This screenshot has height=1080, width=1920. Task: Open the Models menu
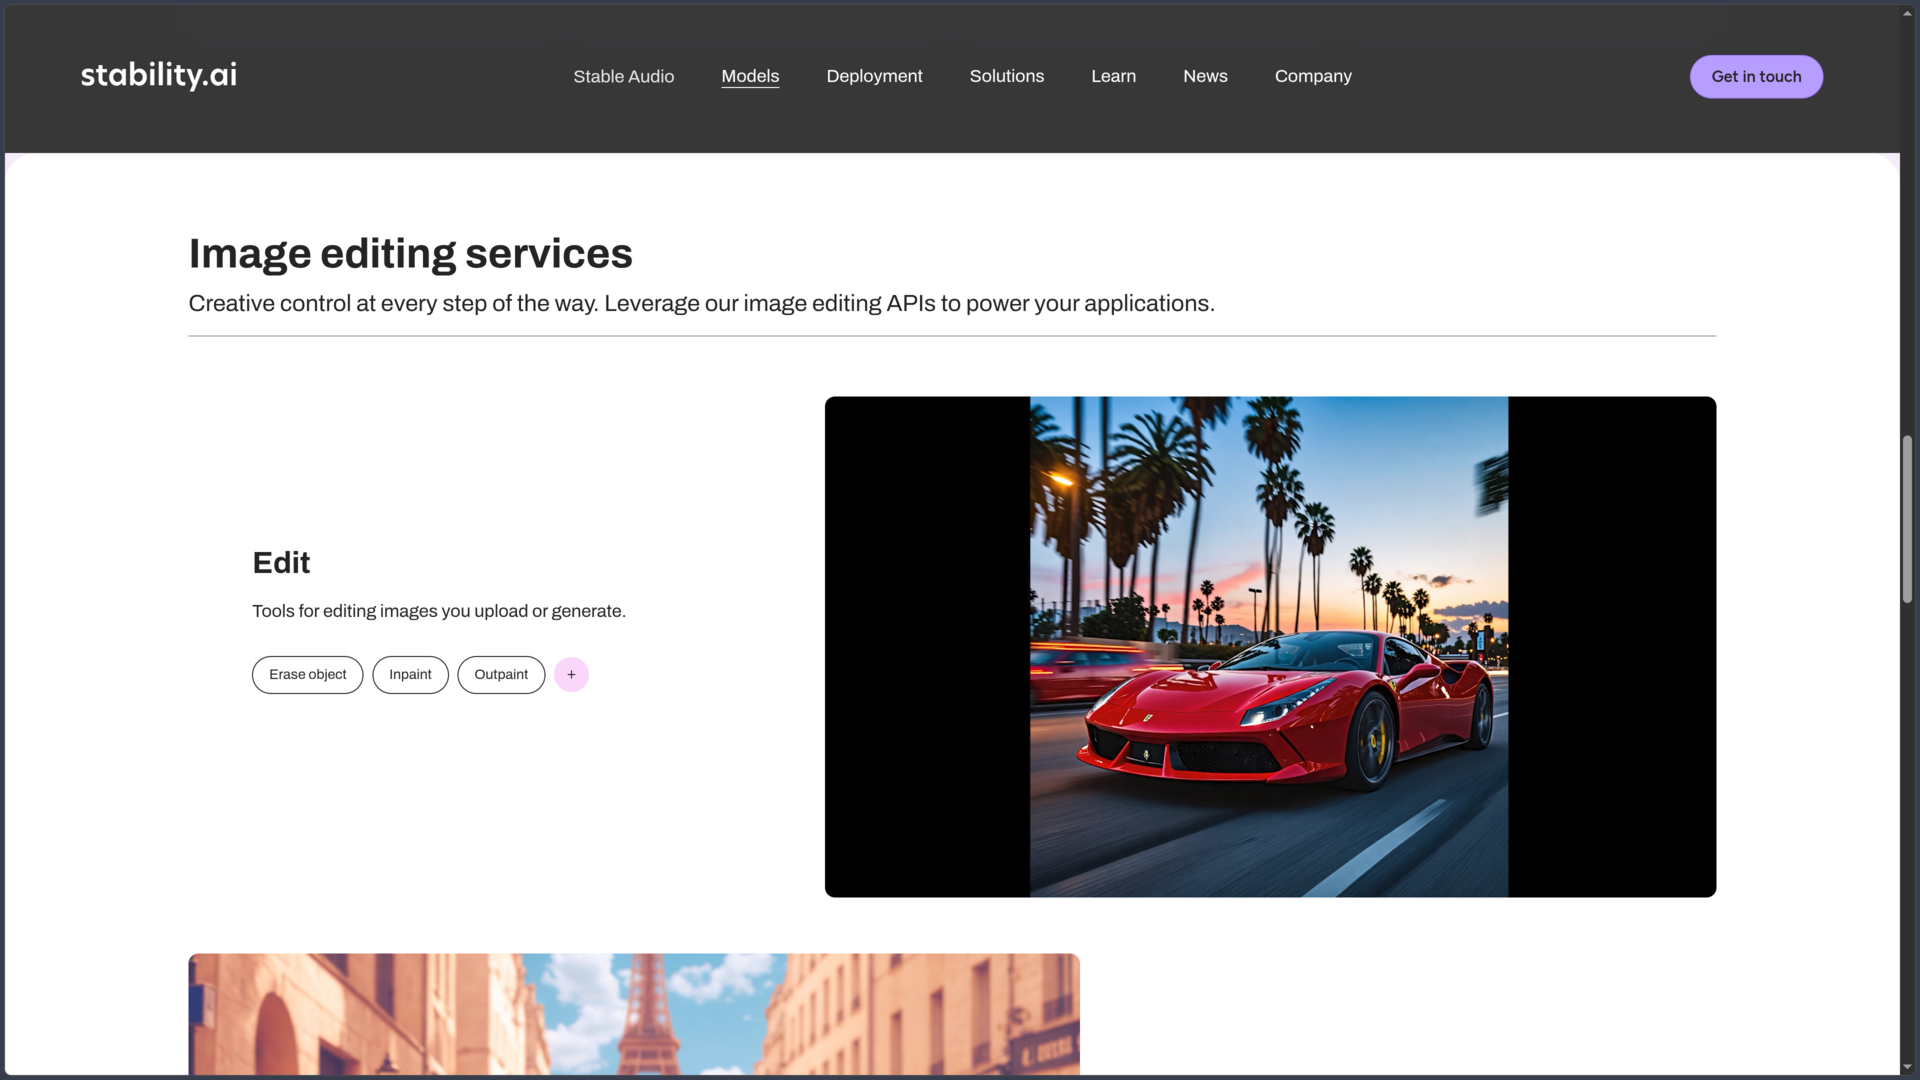click(x=750, y=76)
